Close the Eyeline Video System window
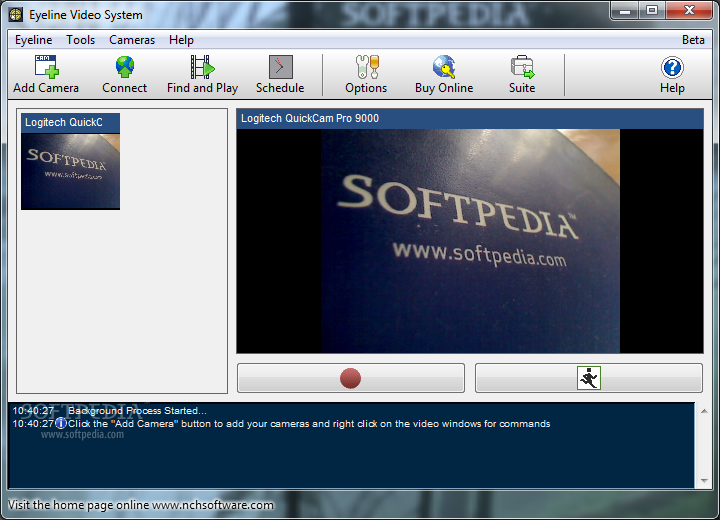The image size is (720, 520). [x=688, y=11]
